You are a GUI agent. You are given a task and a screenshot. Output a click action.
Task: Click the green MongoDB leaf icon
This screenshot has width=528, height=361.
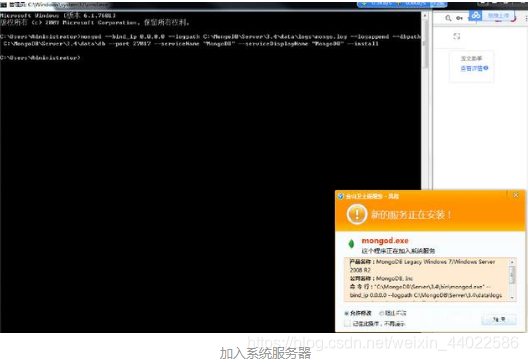pos(351,243)
